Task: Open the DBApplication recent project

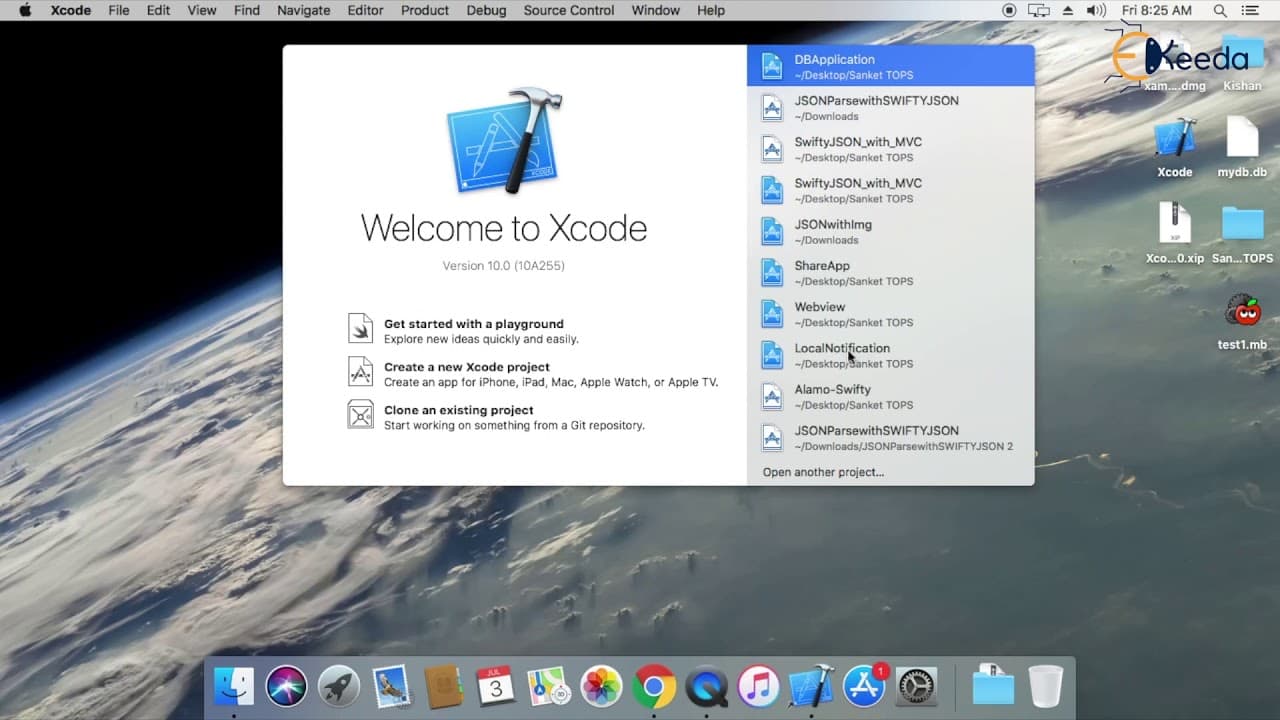Action: (890, 66)
